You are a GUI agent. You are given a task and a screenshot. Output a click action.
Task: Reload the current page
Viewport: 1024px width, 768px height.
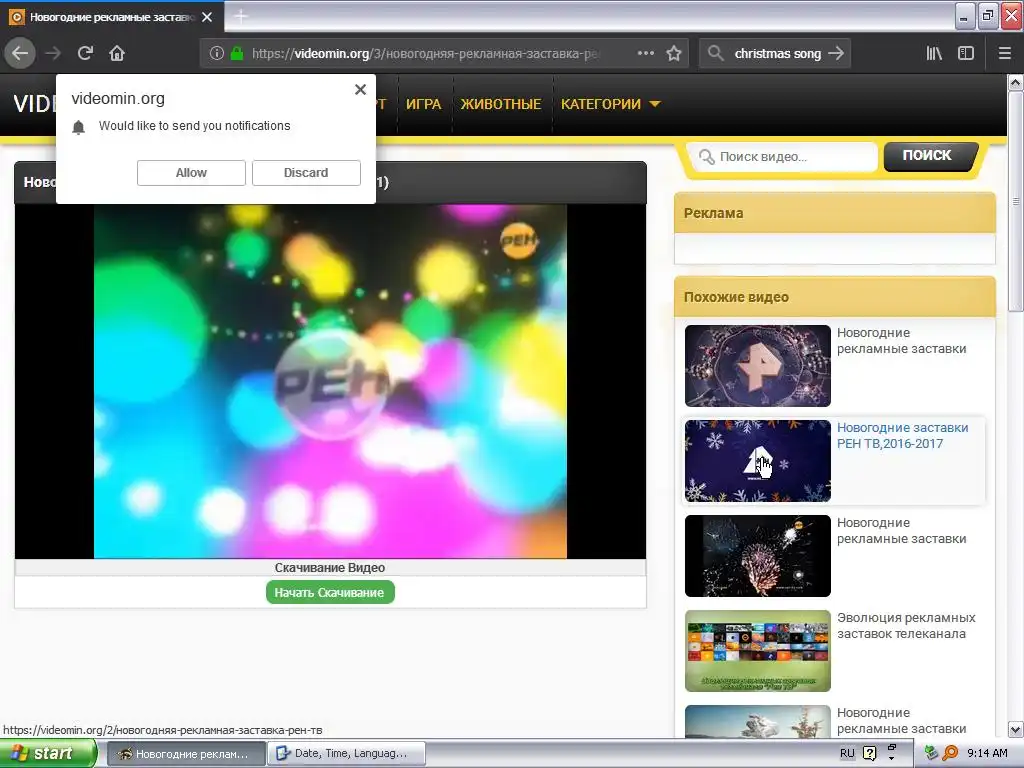point(85,54)
